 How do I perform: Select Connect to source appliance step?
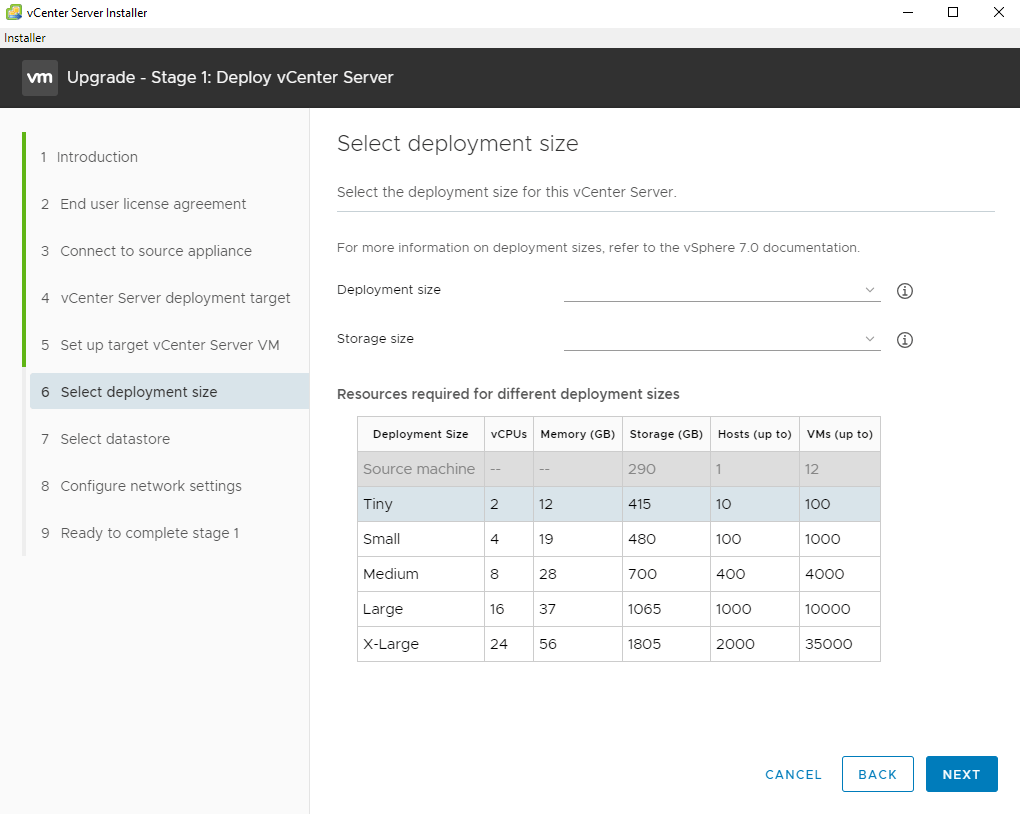pos(156,251)
